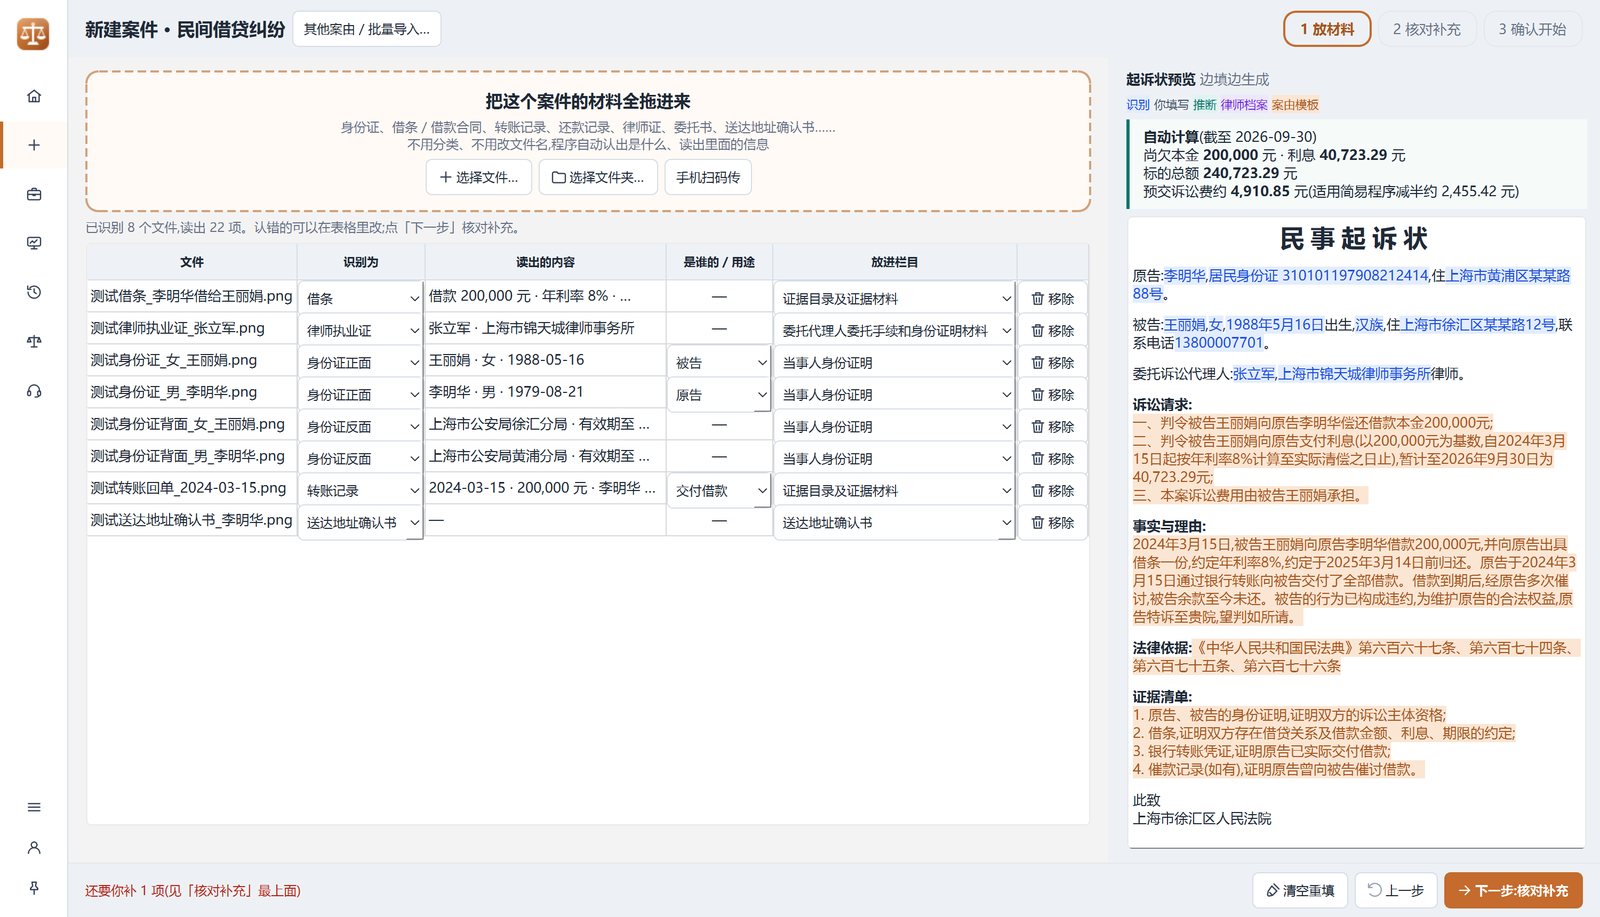Screen dimensions: 1600x917
Task: Open the briefcase cases sidebar icon
Action: [34, 194]
